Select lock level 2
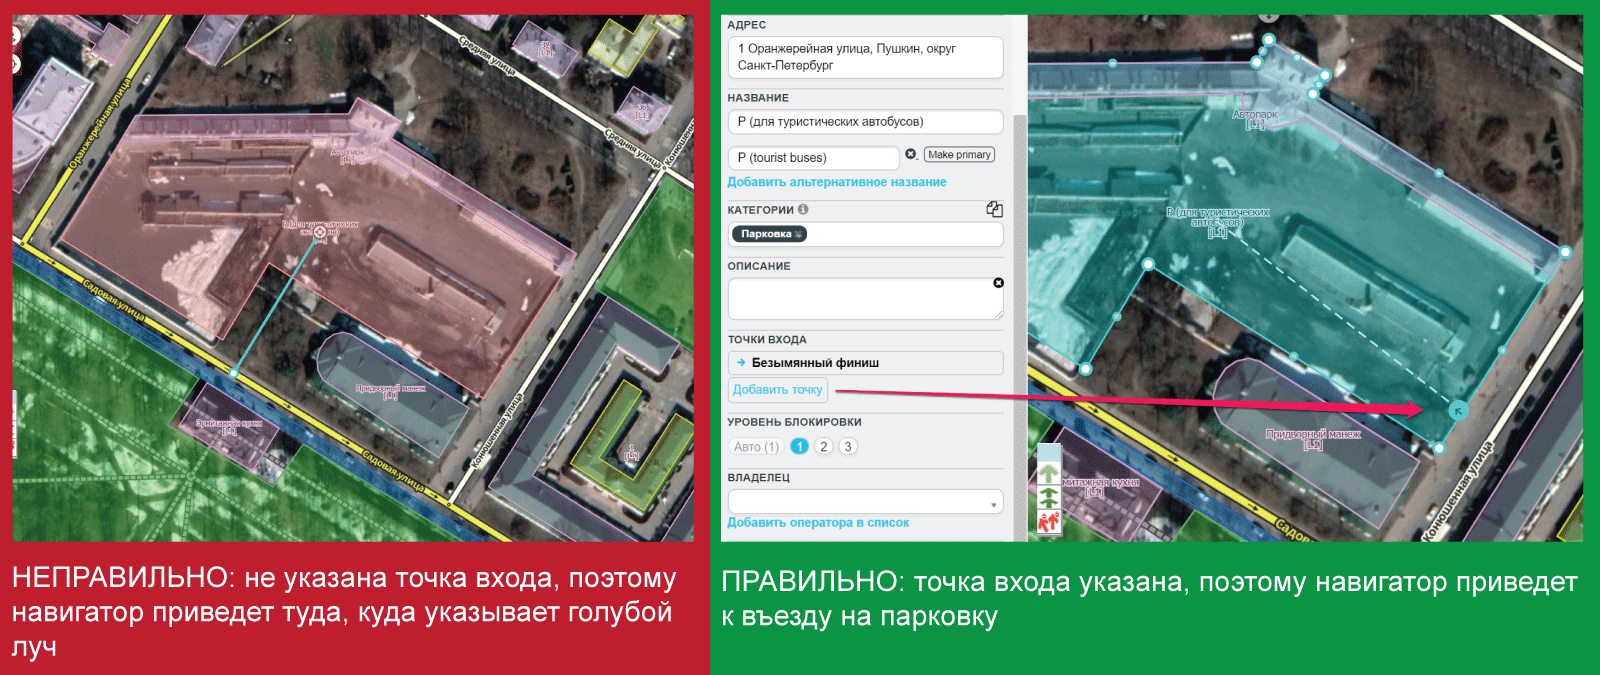Viewport: 1600px width, 675px height. (824, 447)
